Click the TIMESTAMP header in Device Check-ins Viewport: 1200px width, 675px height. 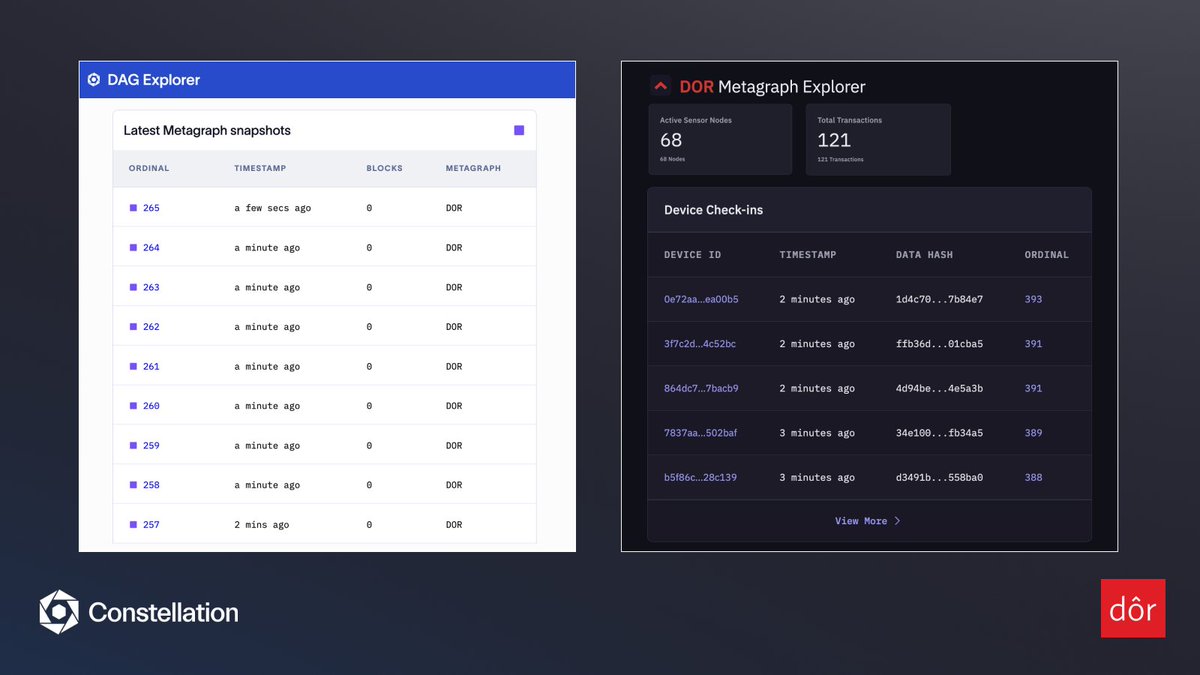tap(808, 255)
